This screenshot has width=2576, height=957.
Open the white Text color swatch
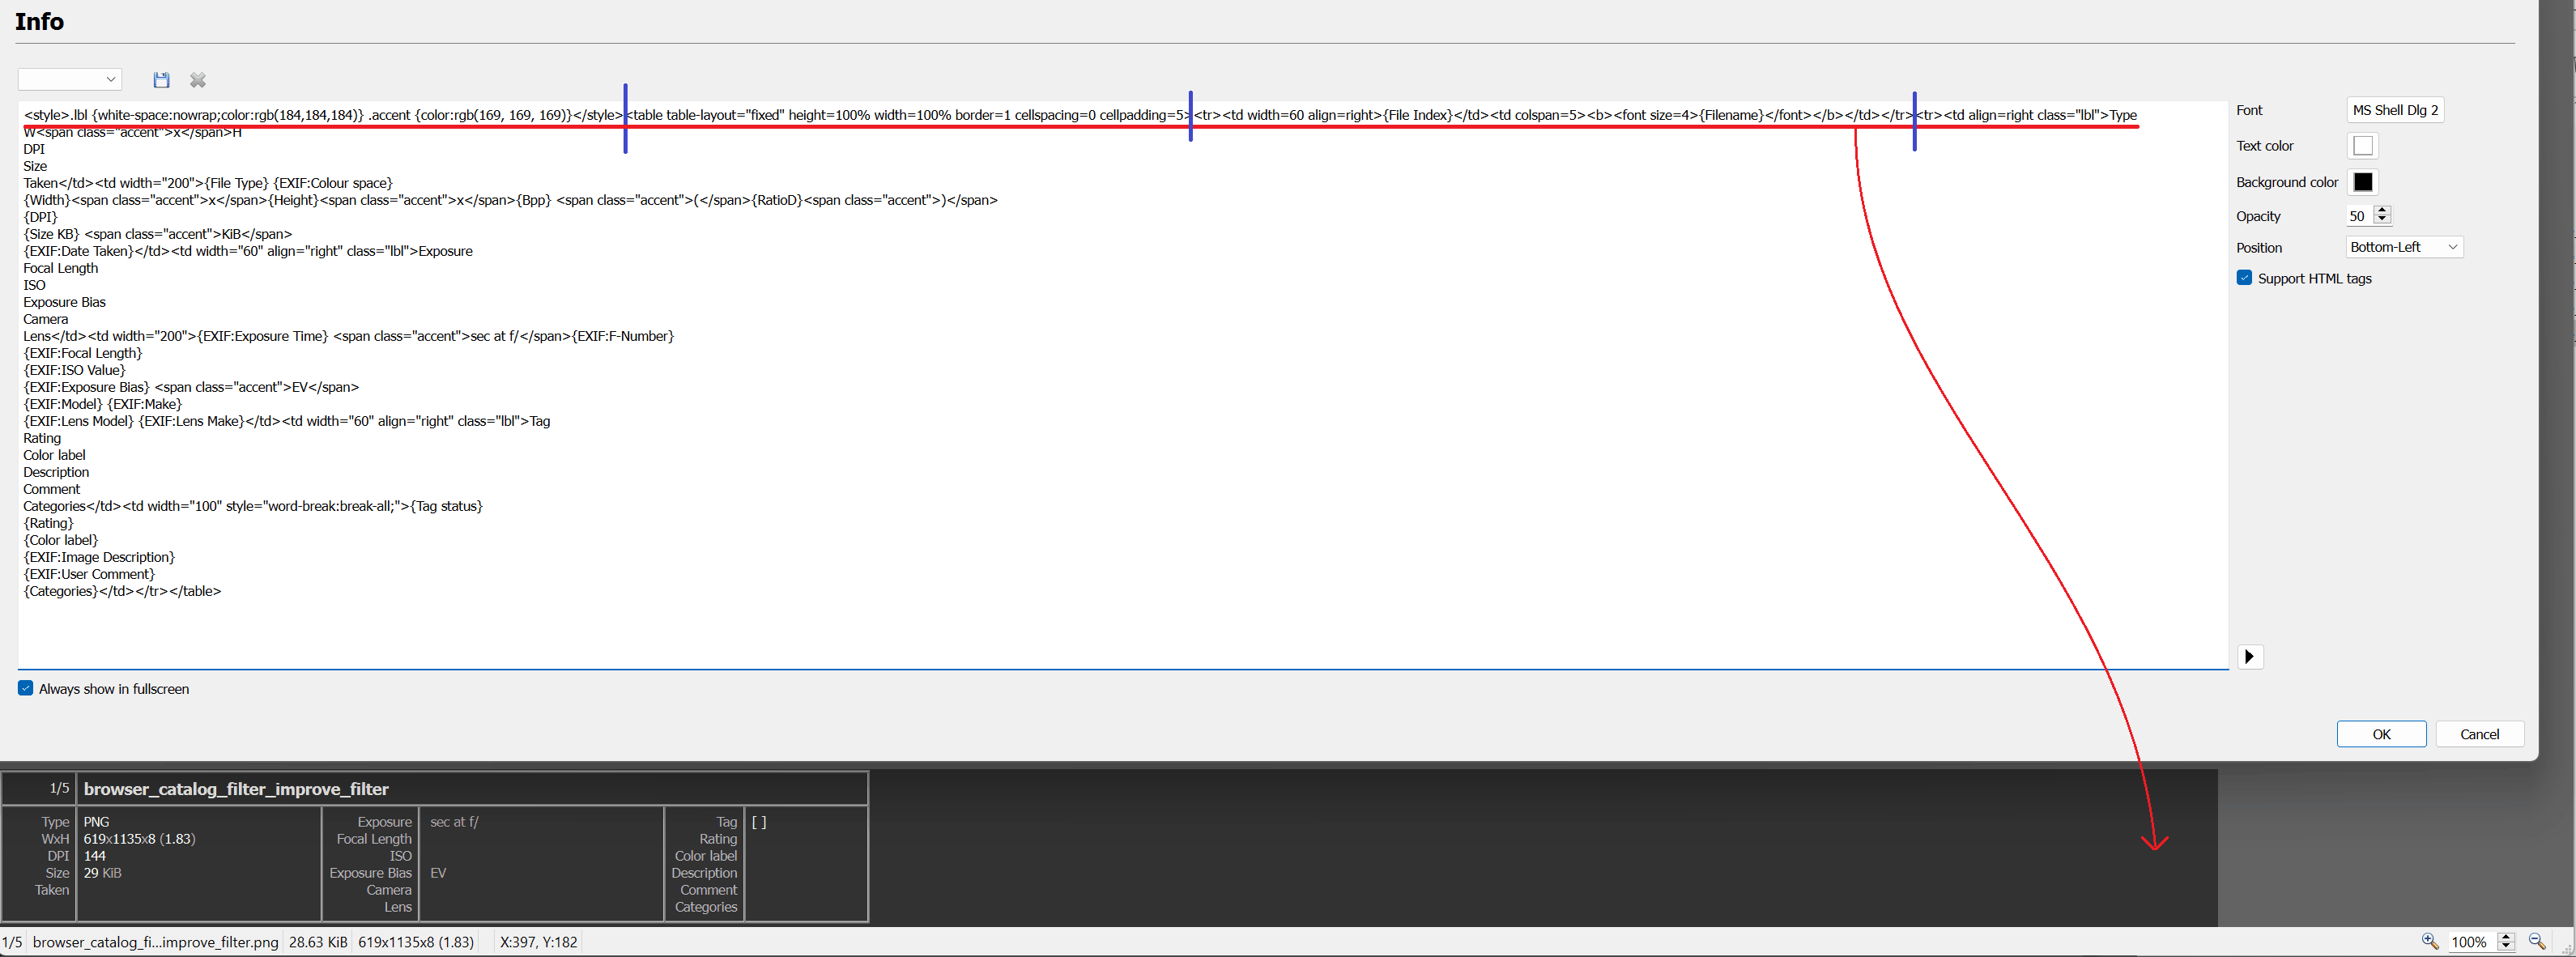coord(2362,146)
